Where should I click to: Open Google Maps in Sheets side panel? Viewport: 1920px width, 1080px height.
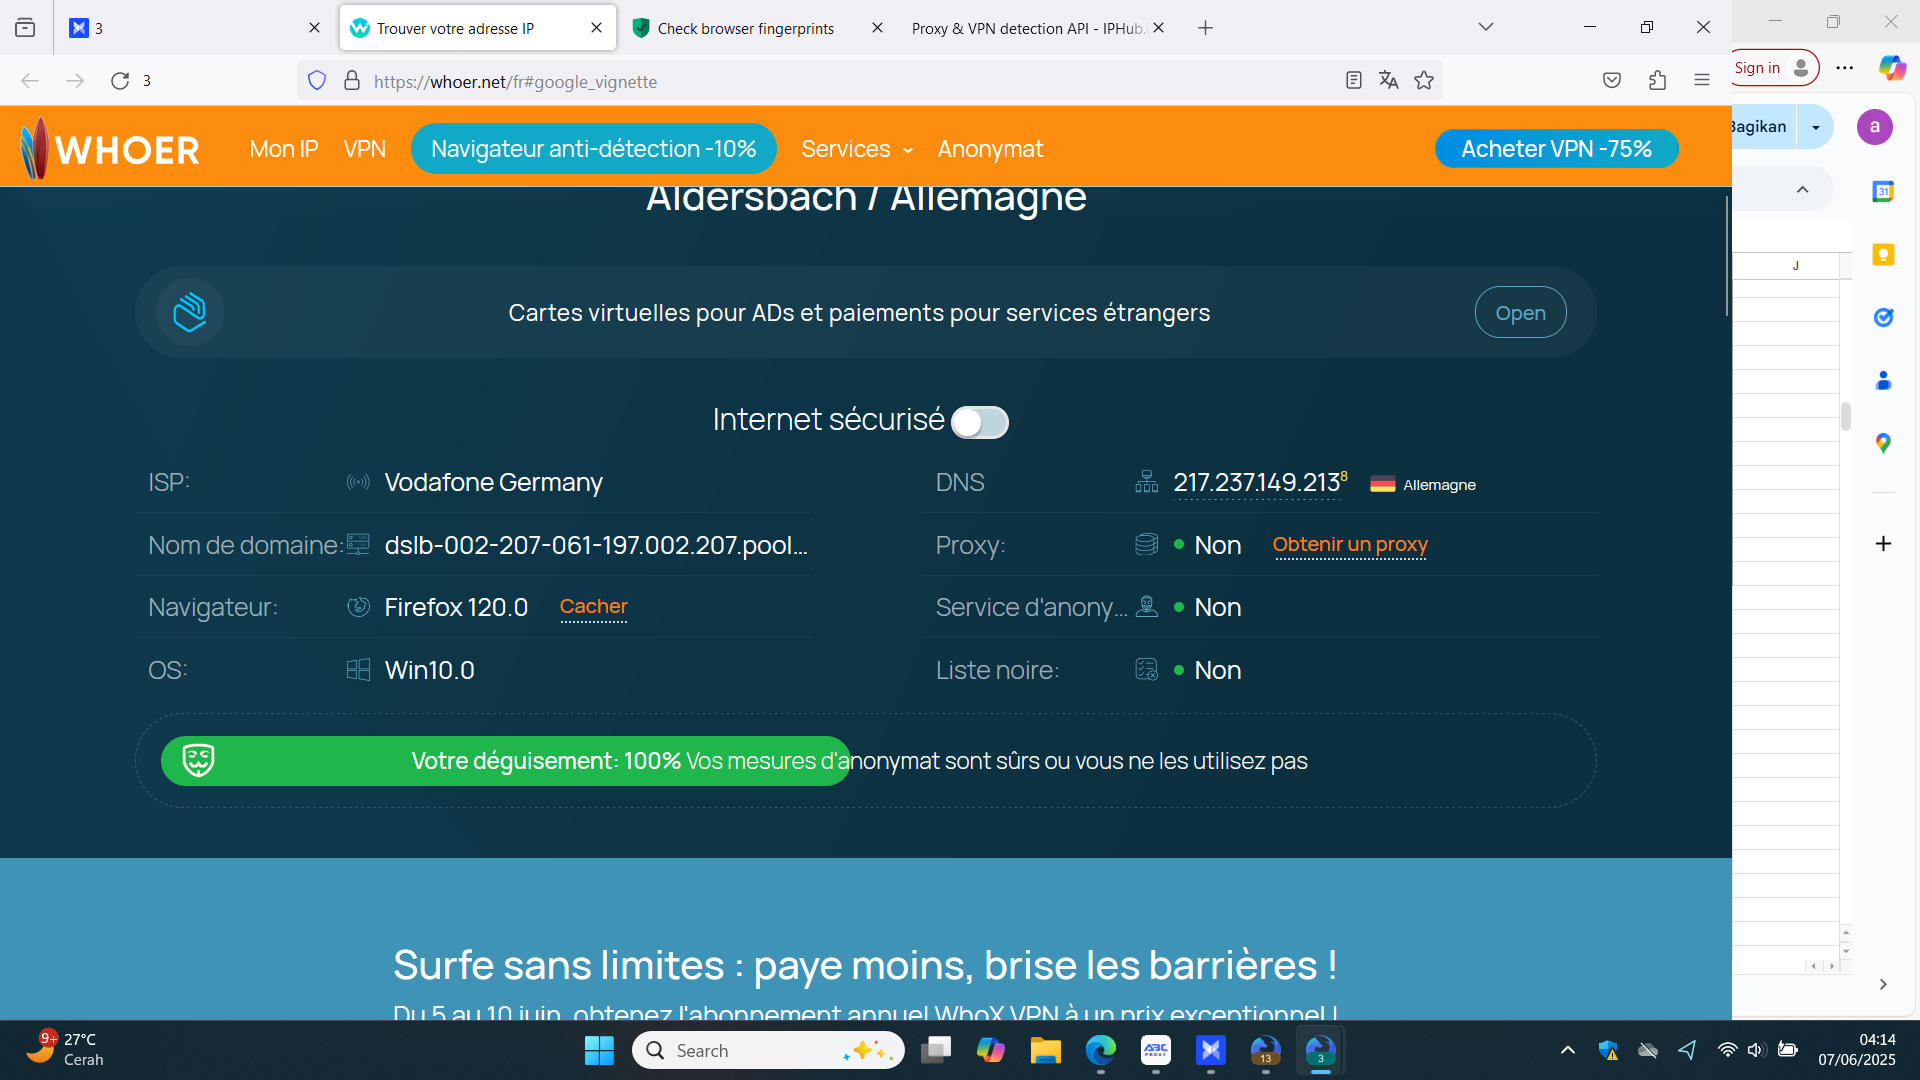point(1883,443)
